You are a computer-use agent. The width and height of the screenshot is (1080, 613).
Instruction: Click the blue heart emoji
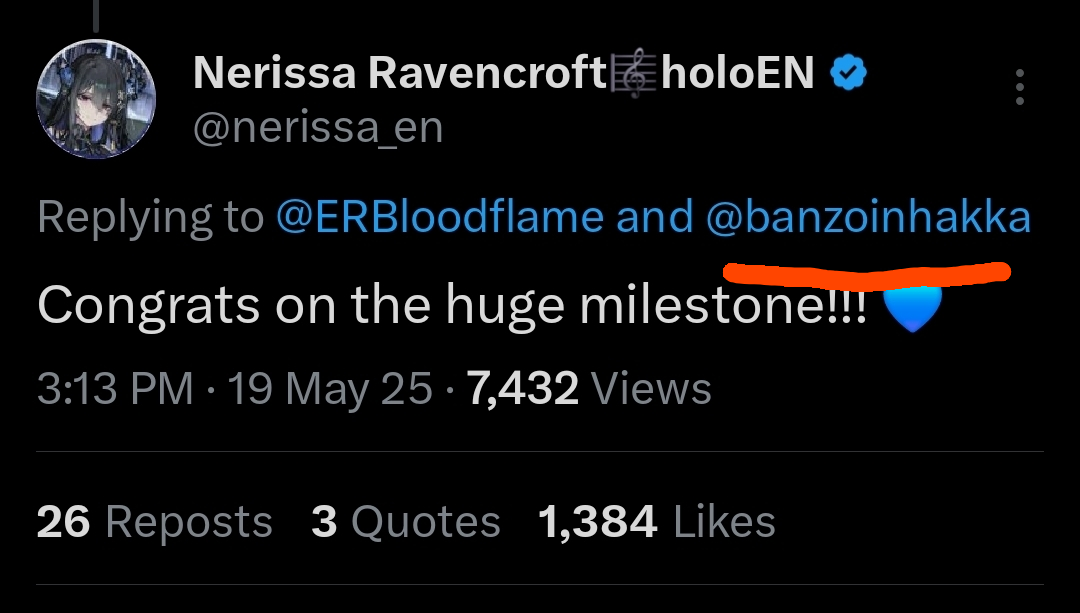point(913,308)
